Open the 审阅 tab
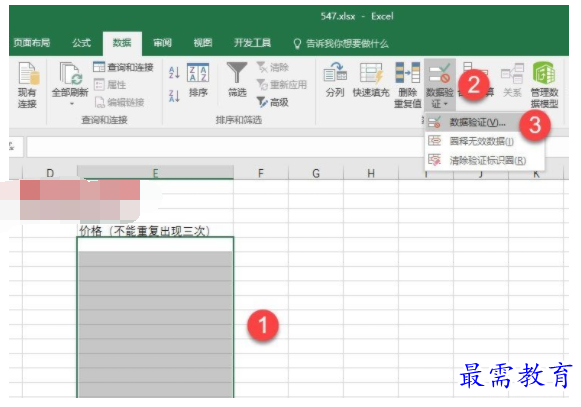581x407 pixels. coord(162,43)
